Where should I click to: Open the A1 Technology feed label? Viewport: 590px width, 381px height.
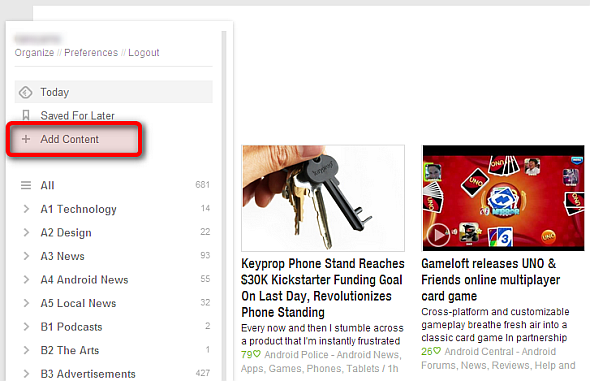coord(78,209)
